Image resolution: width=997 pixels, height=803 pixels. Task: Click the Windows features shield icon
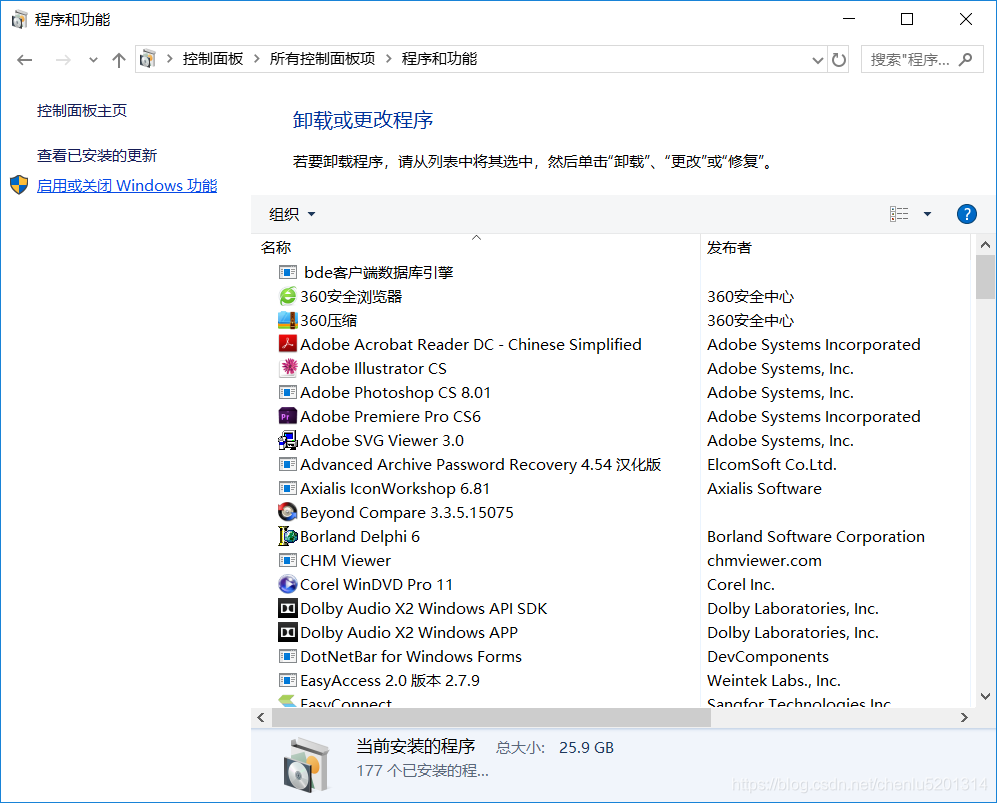point(19,185)
